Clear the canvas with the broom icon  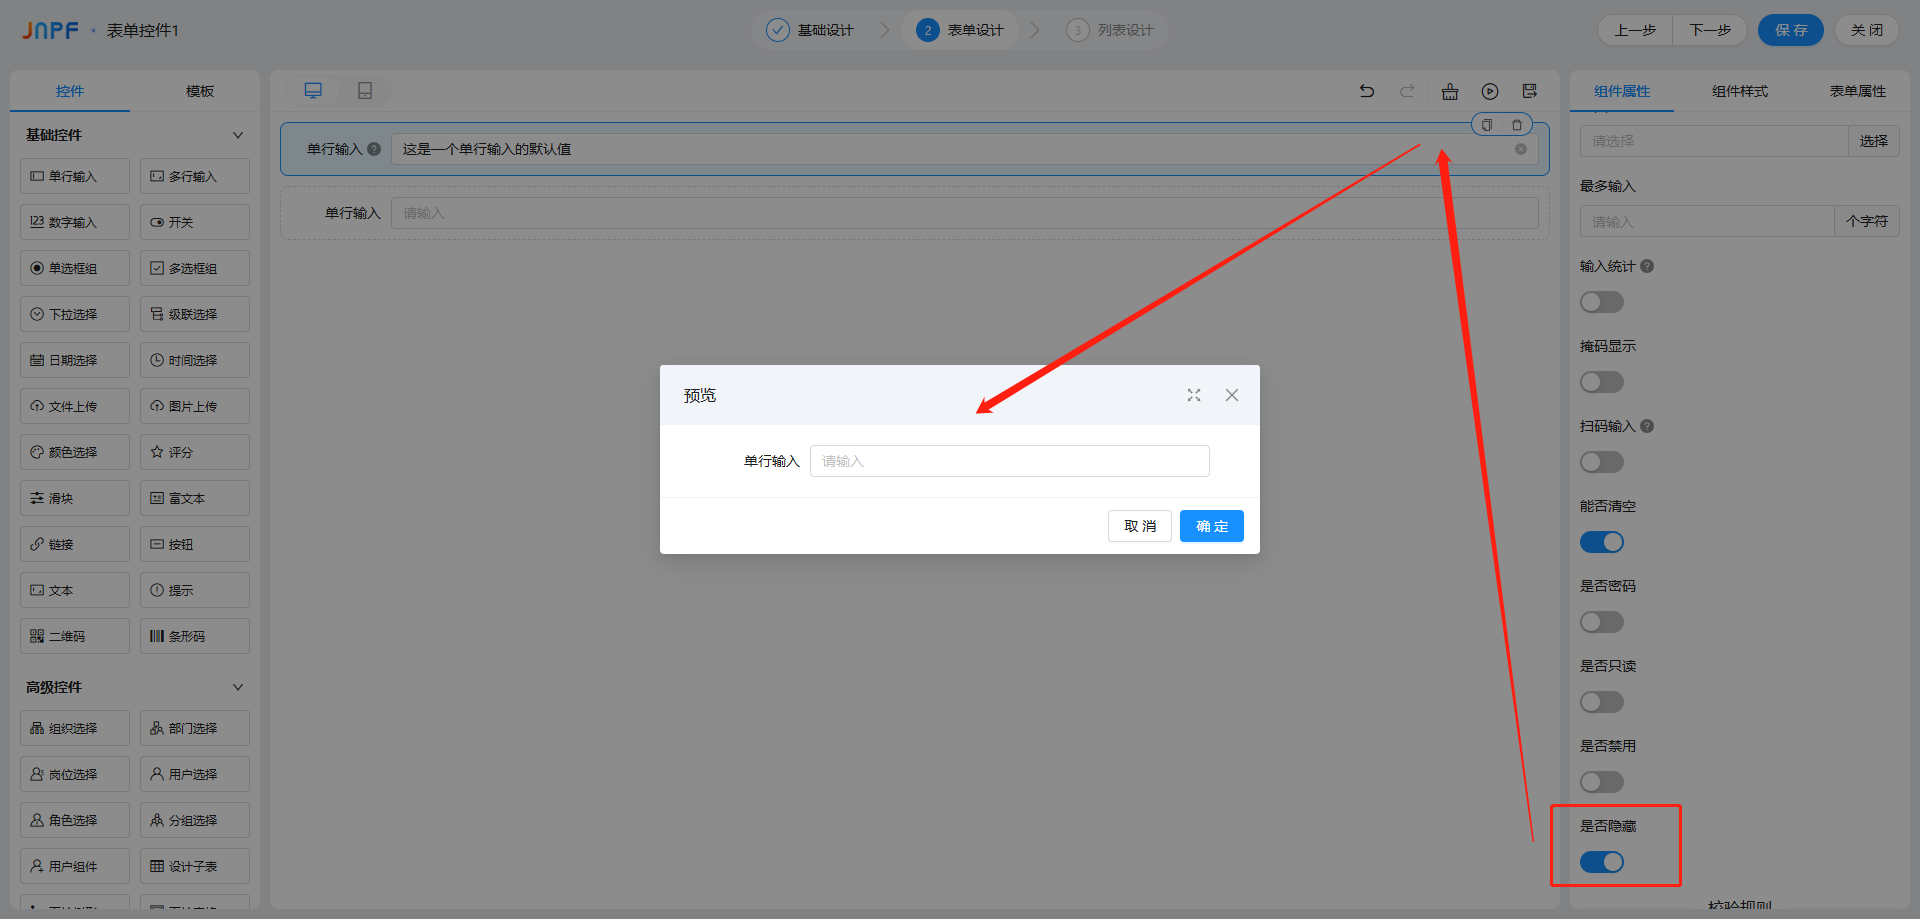tap(1450, 91)
